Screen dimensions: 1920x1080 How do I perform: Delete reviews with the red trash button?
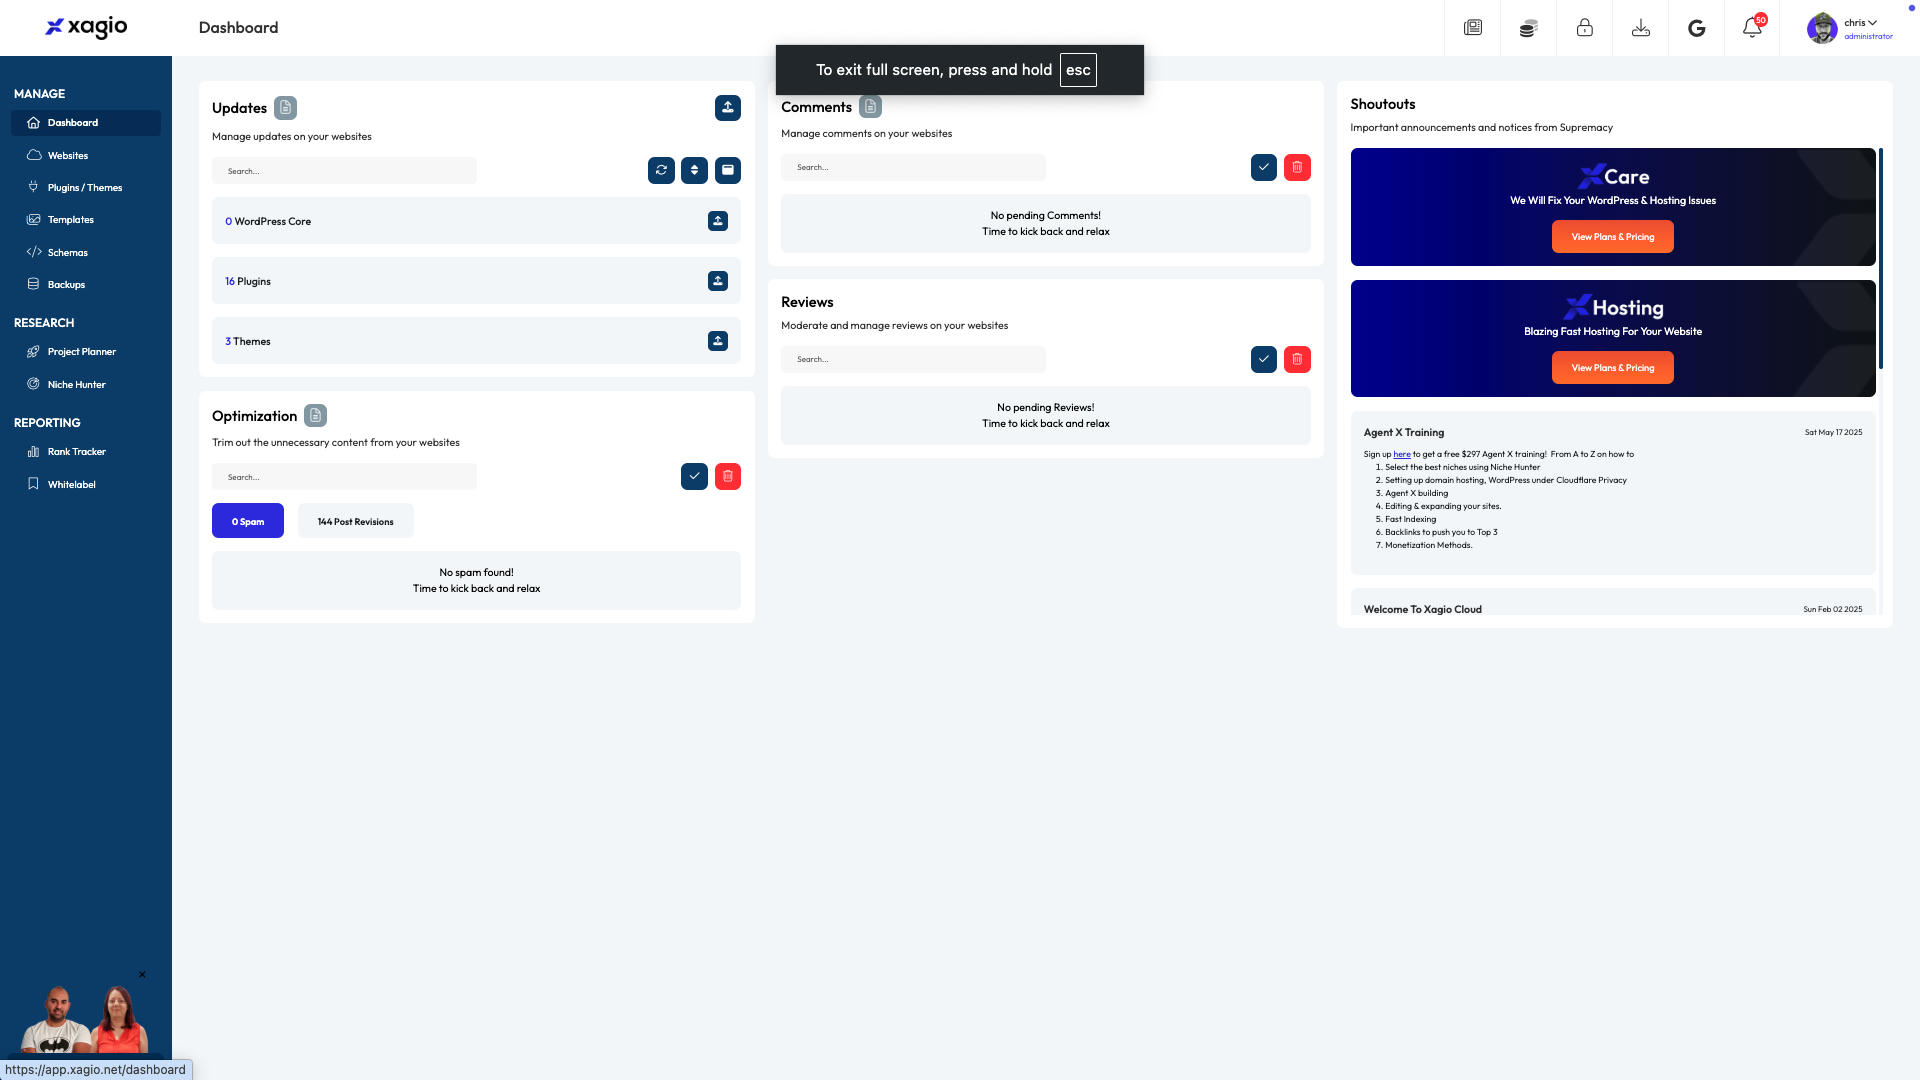[x=1297, y=359]
